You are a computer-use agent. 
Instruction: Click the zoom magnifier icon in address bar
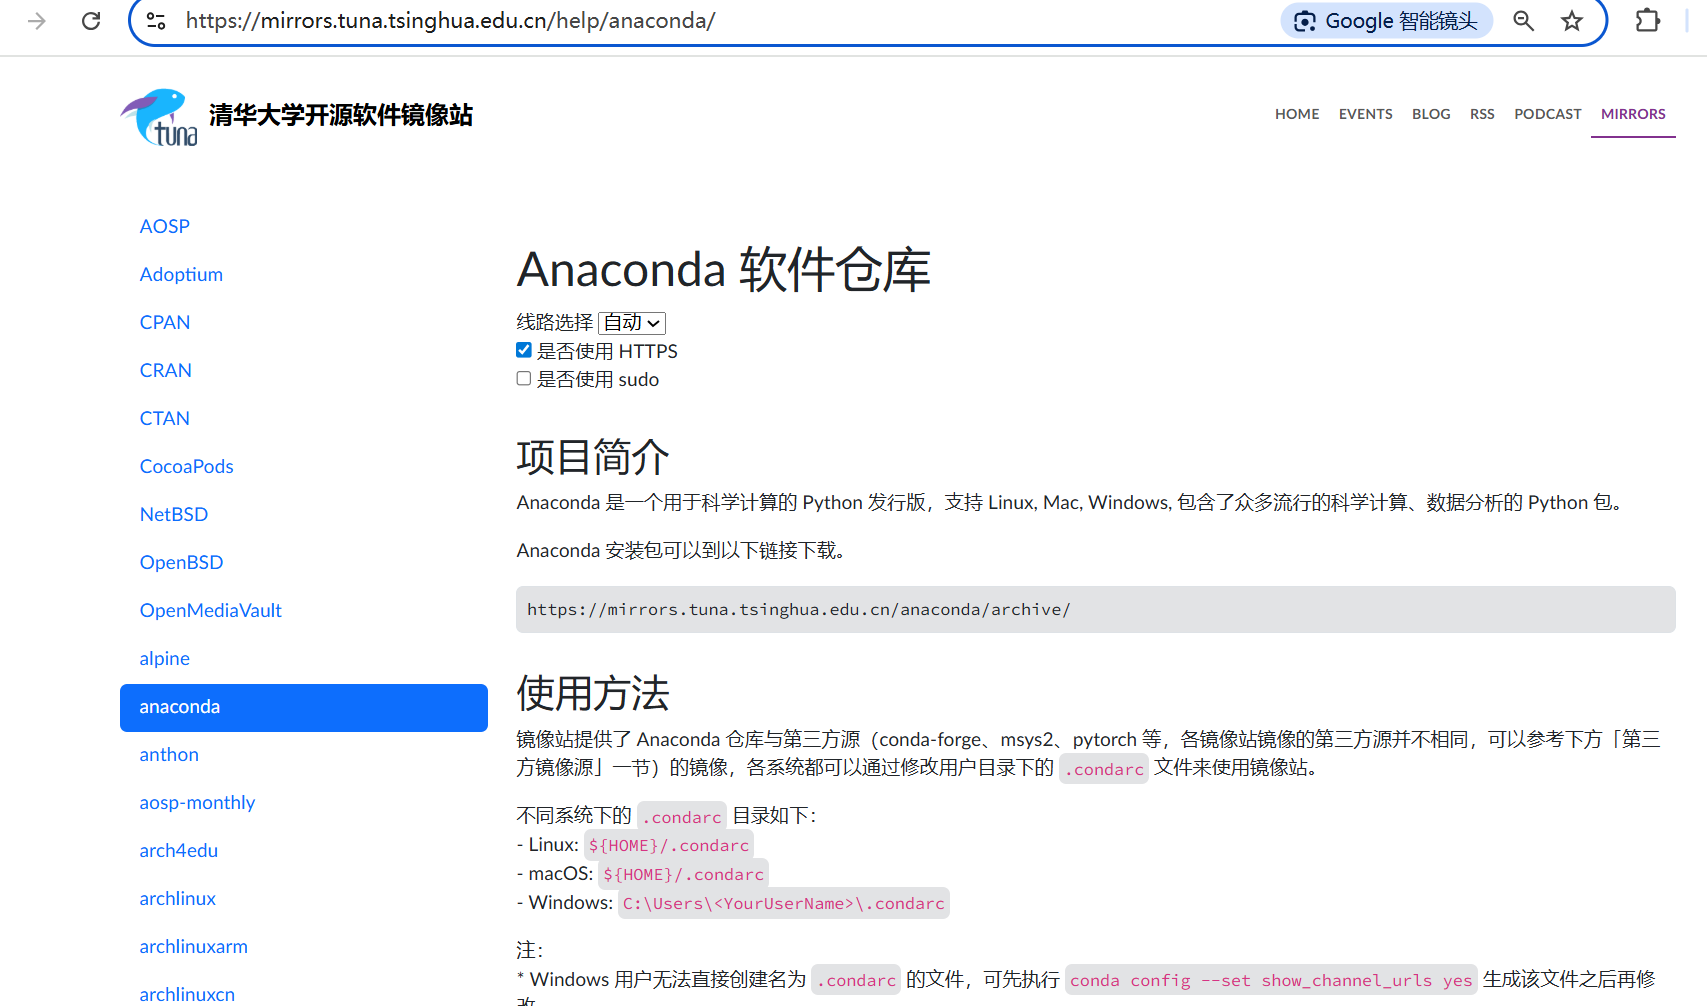point(1523,21)
